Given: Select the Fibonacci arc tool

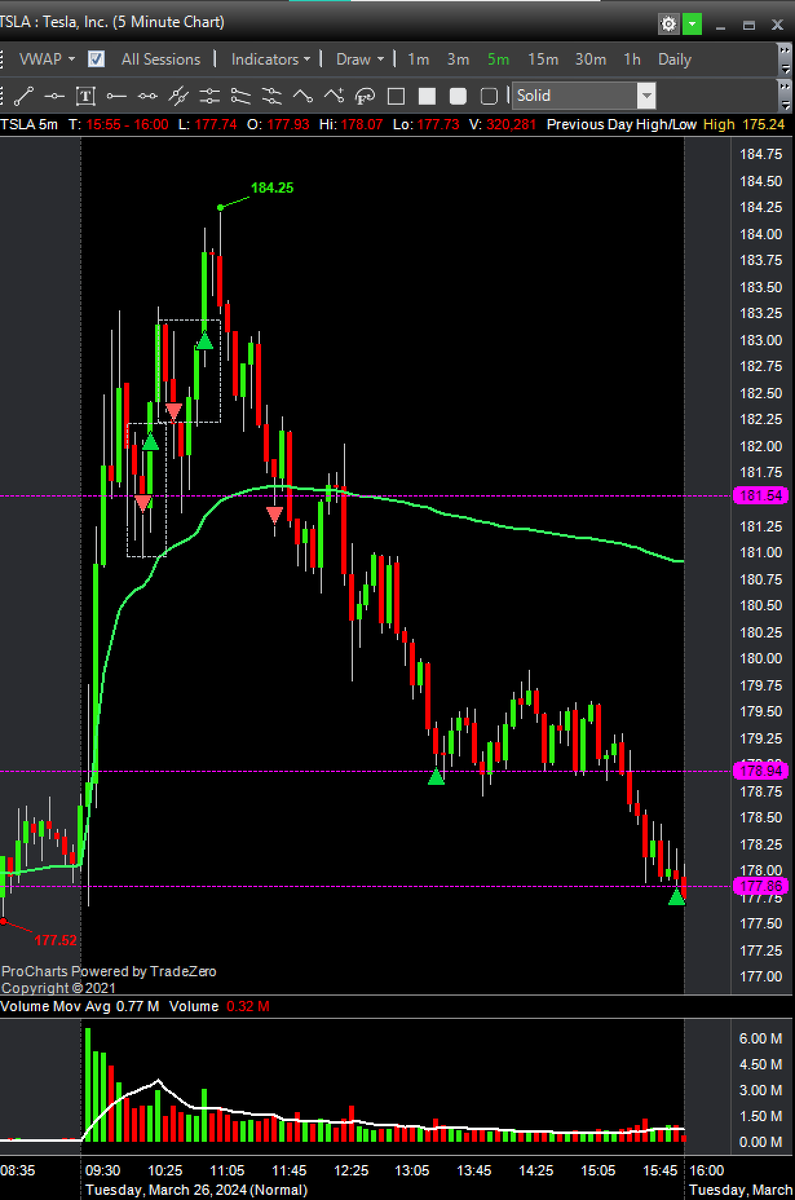Looking at the screenshot, I should coord(365,96).
